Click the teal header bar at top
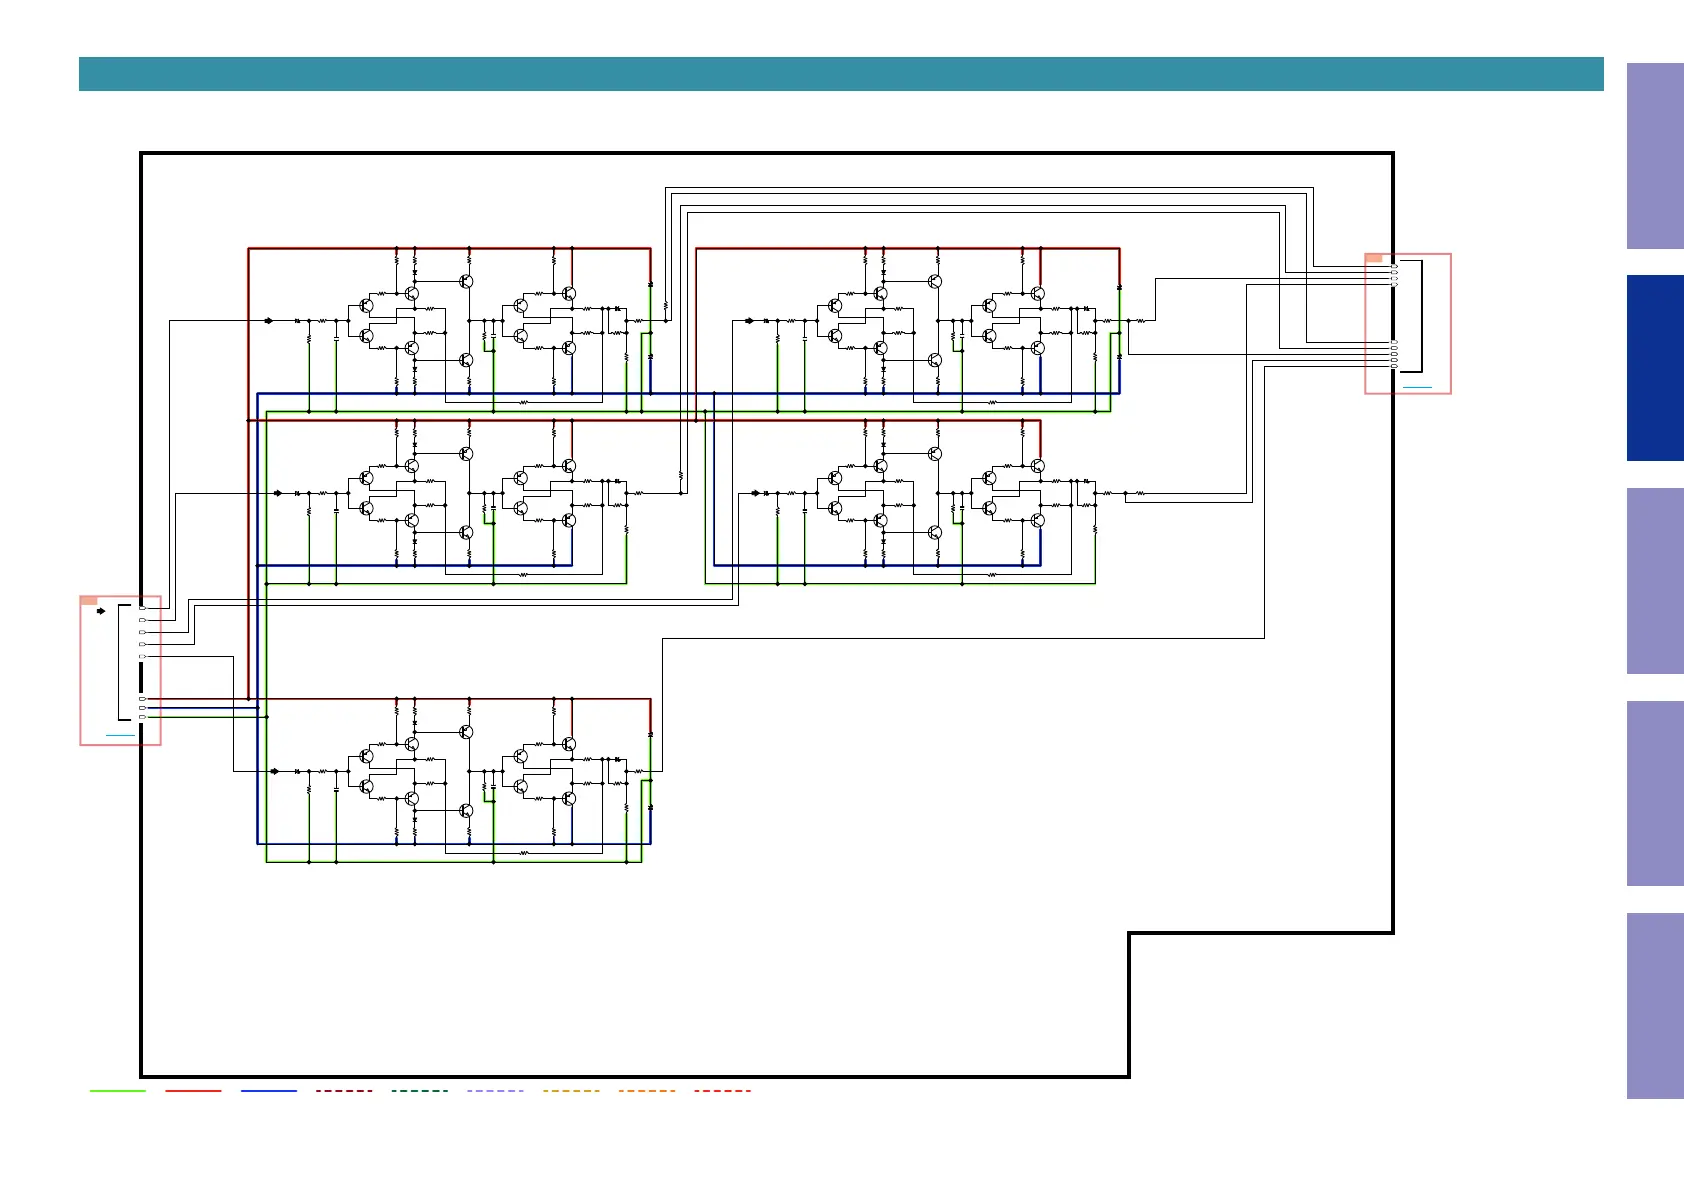 (x=840, y=74)
